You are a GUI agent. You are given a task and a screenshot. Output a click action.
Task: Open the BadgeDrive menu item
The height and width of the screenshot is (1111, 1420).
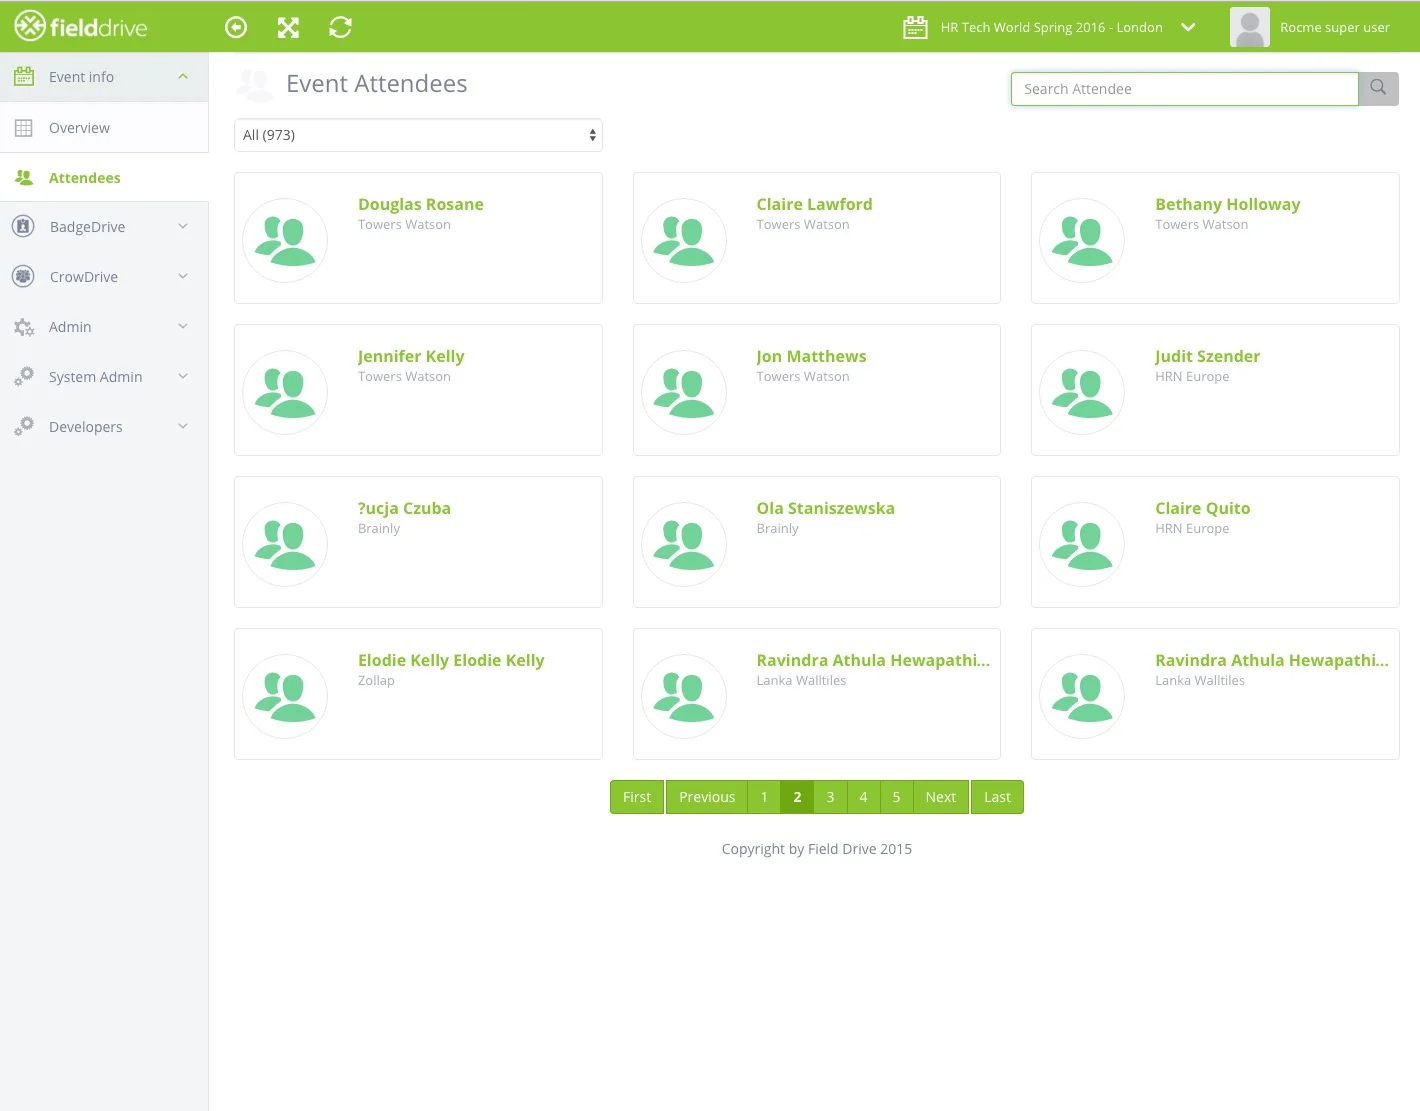coord(104,227)
